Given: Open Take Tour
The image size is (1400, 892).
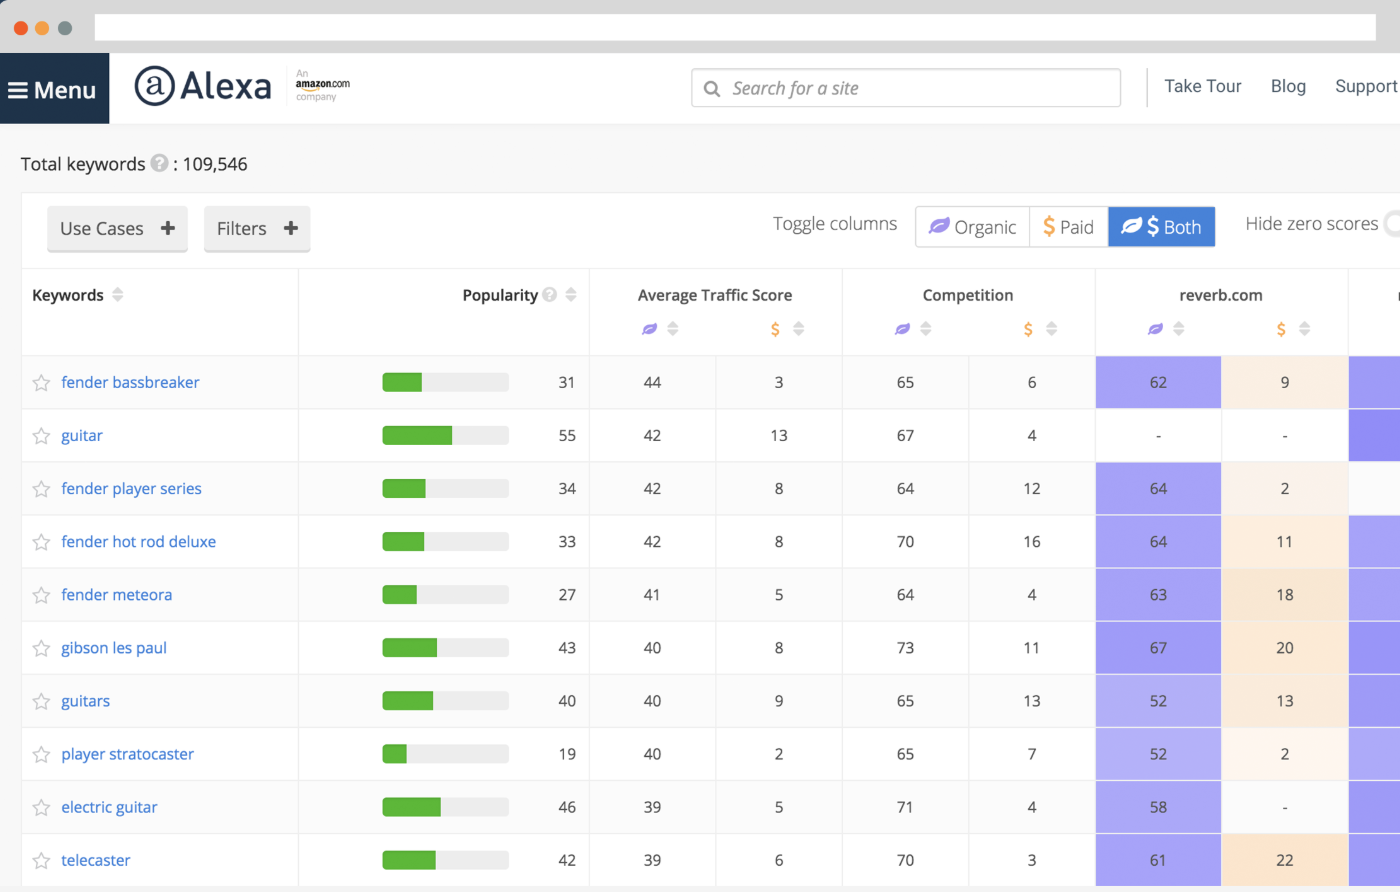Looking at the screenshot, I should [x=1203, y=86].
